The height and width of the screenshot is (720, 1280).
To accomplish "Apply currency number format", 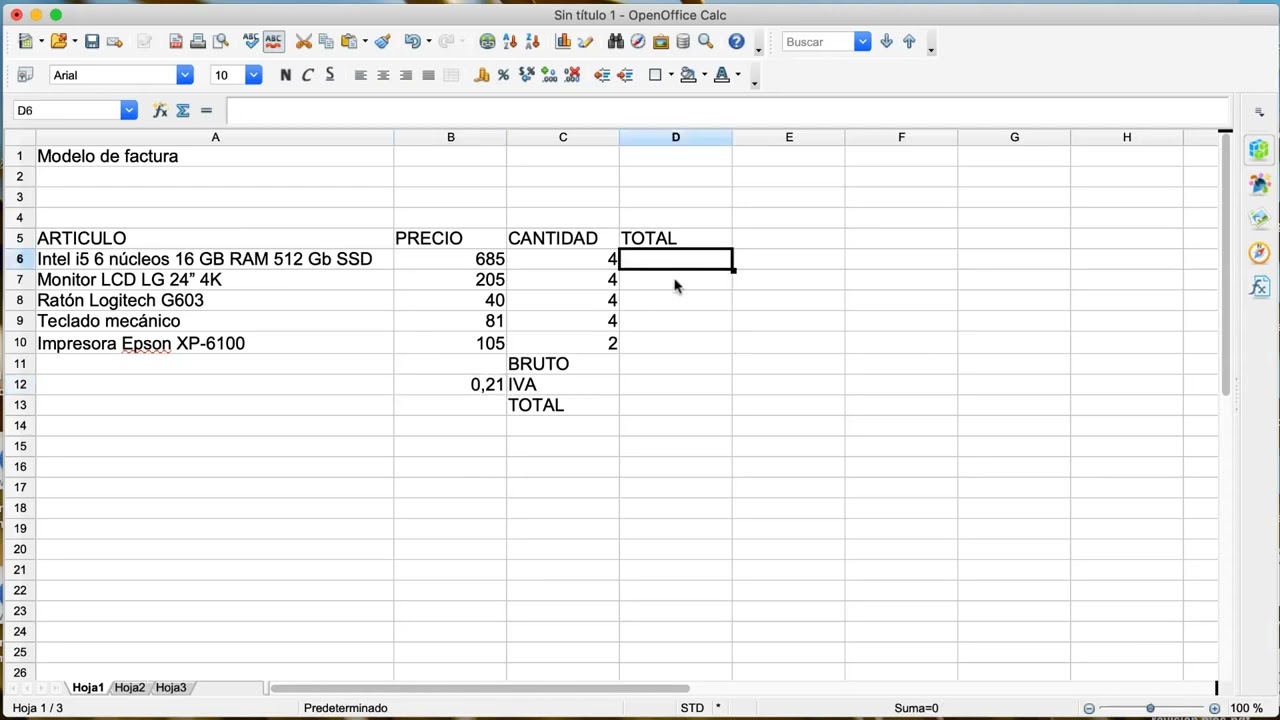I will pyautogui.click(x=481, y=75).
